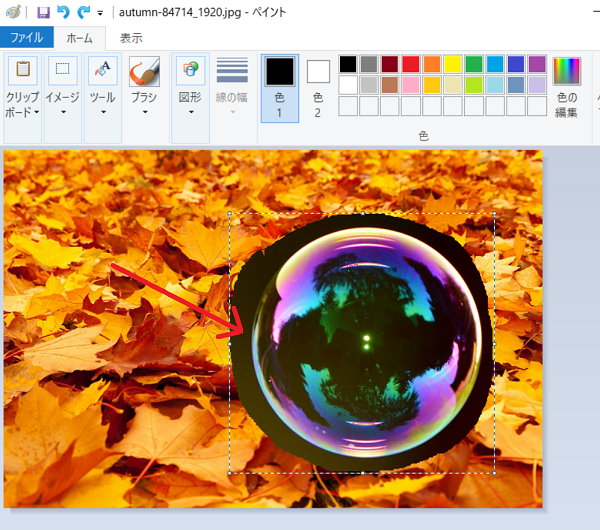600x530 pixels.
Task: Pick the brown palette swatch
Action: (x=390, y=85)
